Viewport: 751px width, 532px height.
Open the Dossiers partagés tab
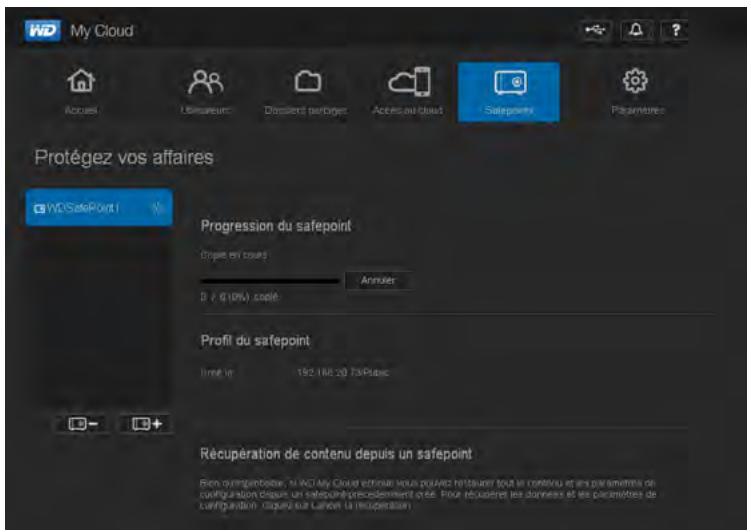(x=306, y=91)
